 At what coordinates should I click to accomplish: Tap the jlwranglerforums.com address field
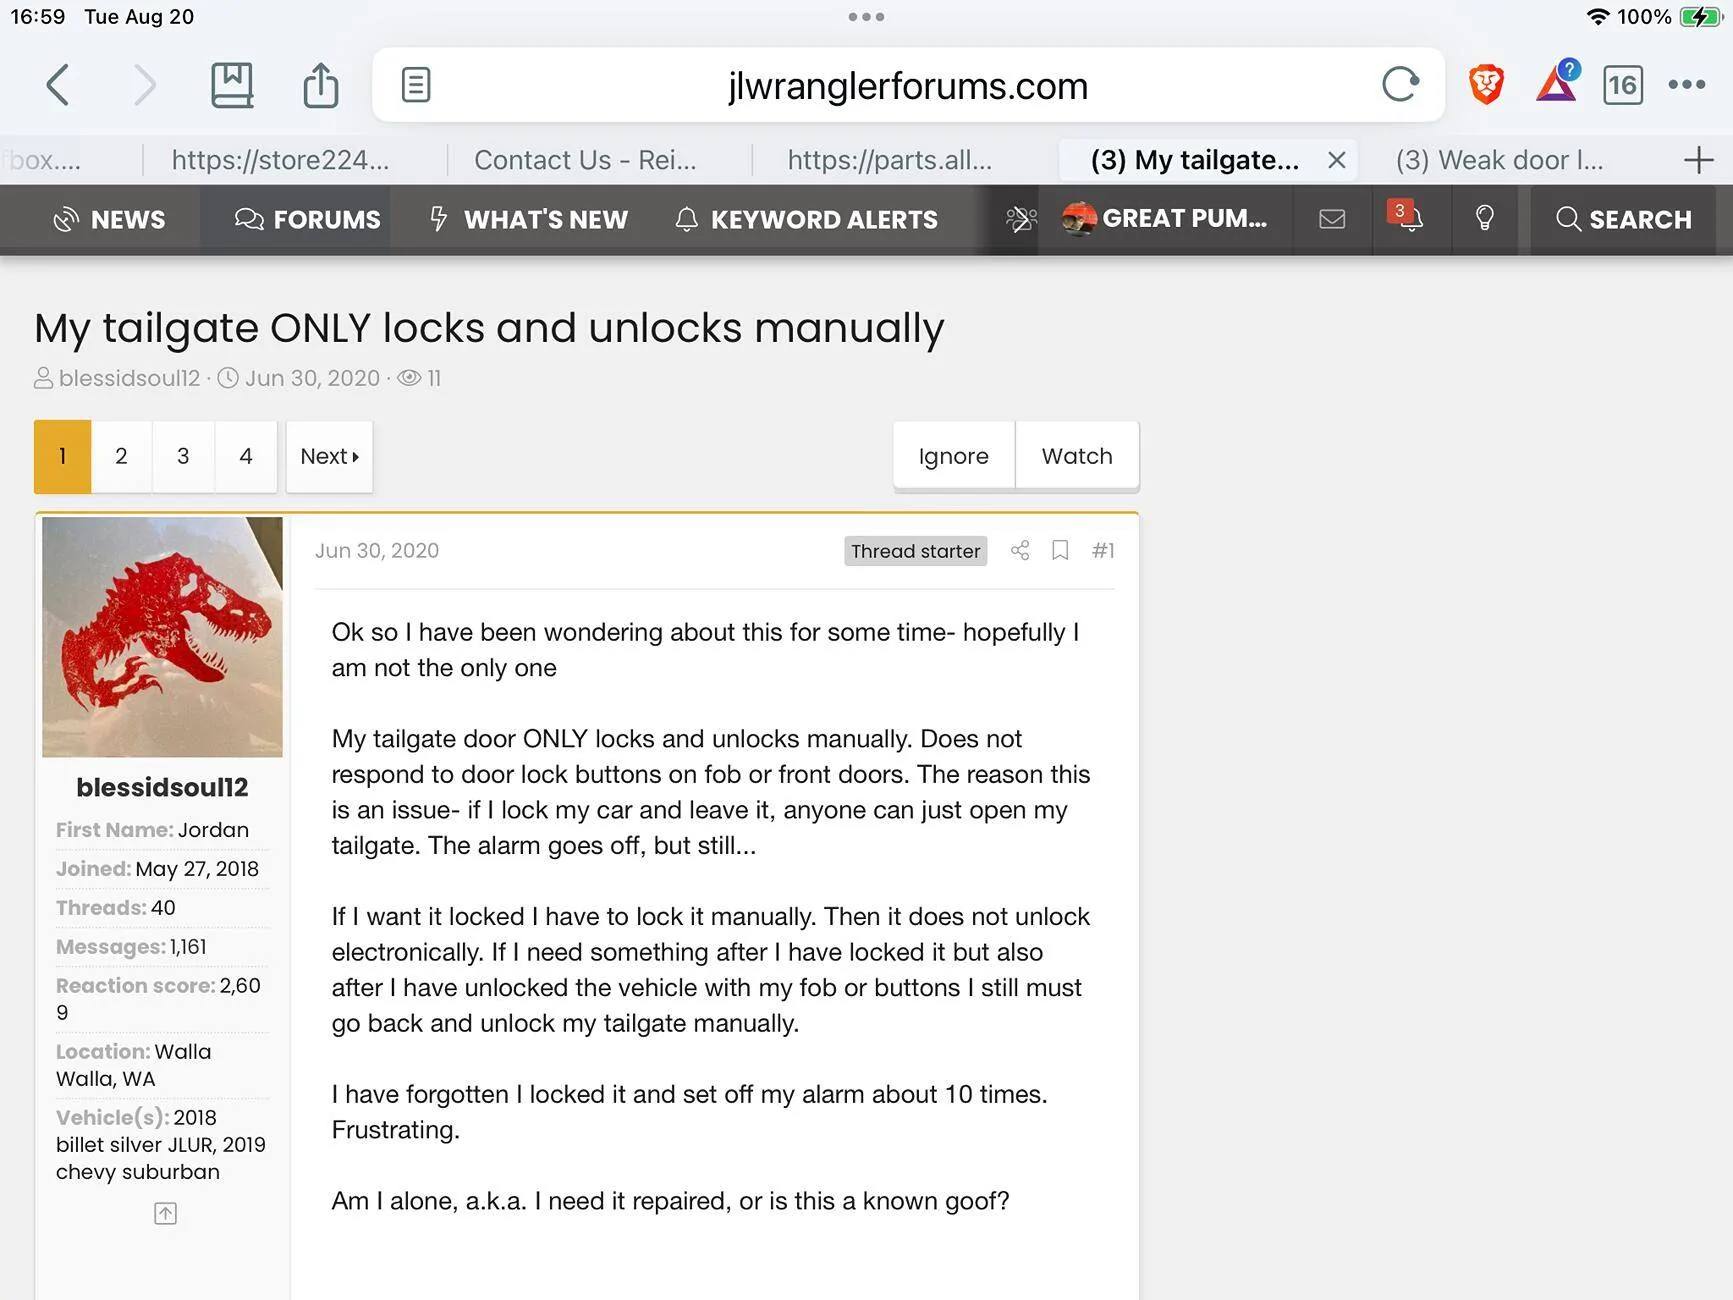coord(908,85)
